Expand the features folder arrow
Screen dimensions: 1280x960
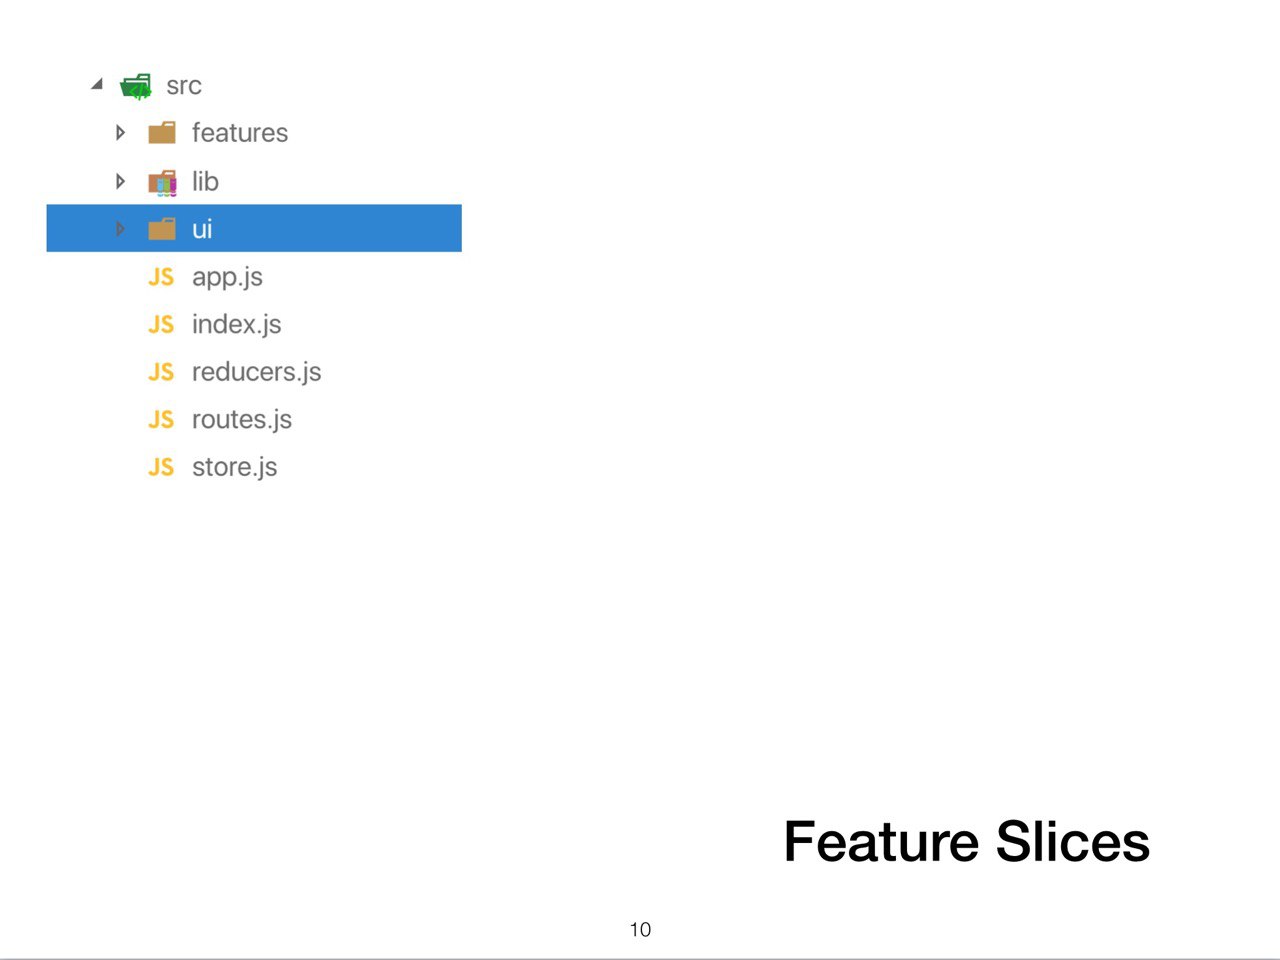click(x=120, y=132)
